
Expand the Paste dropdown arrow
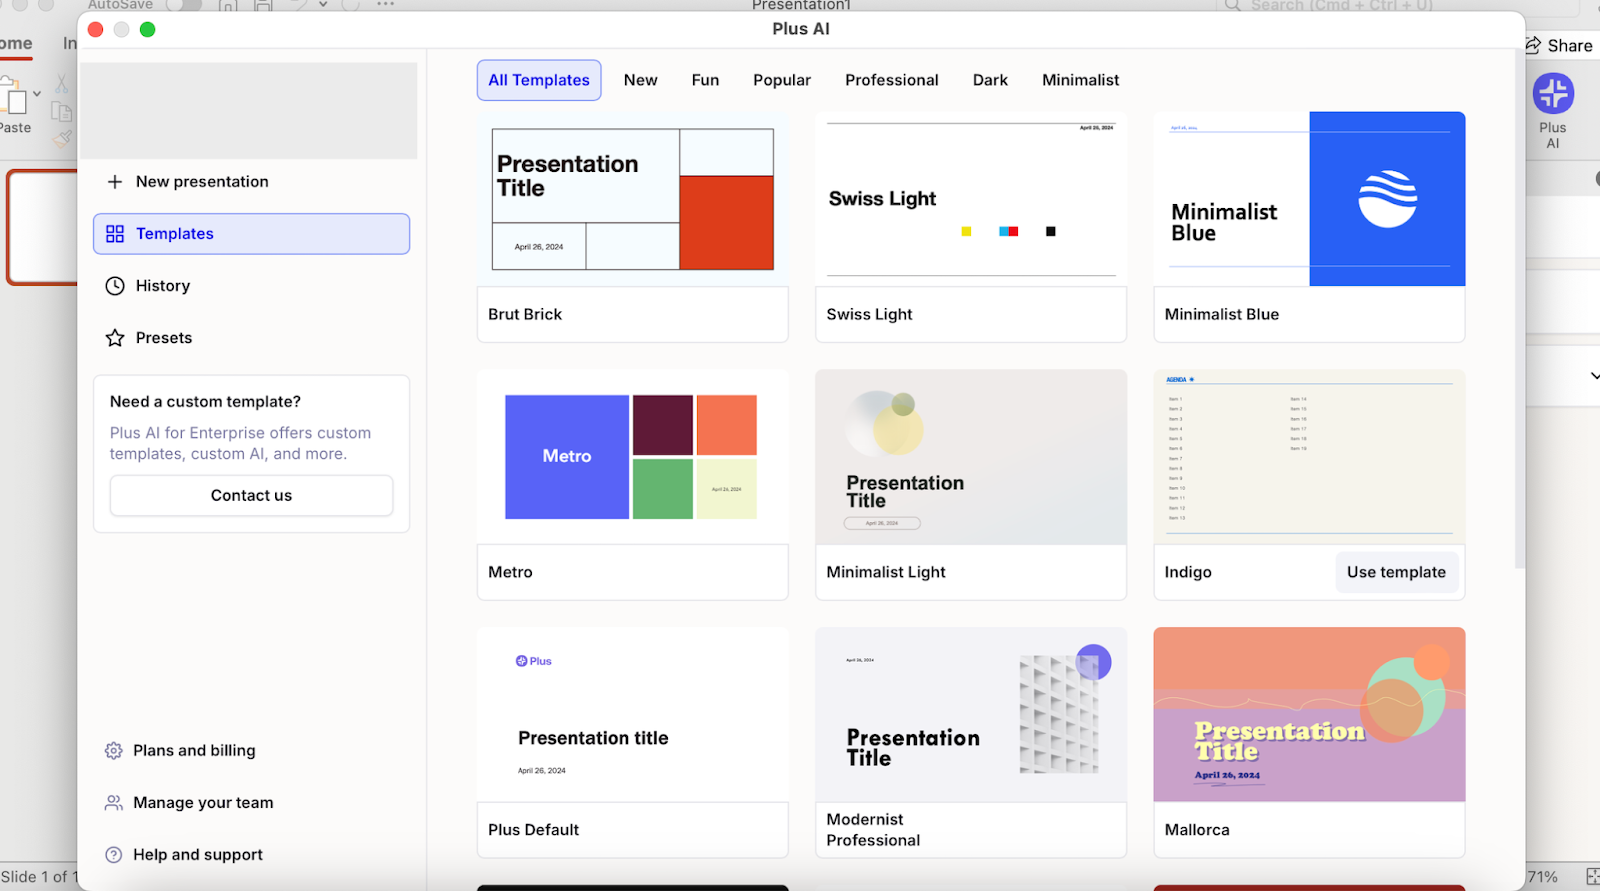[37, 94]
